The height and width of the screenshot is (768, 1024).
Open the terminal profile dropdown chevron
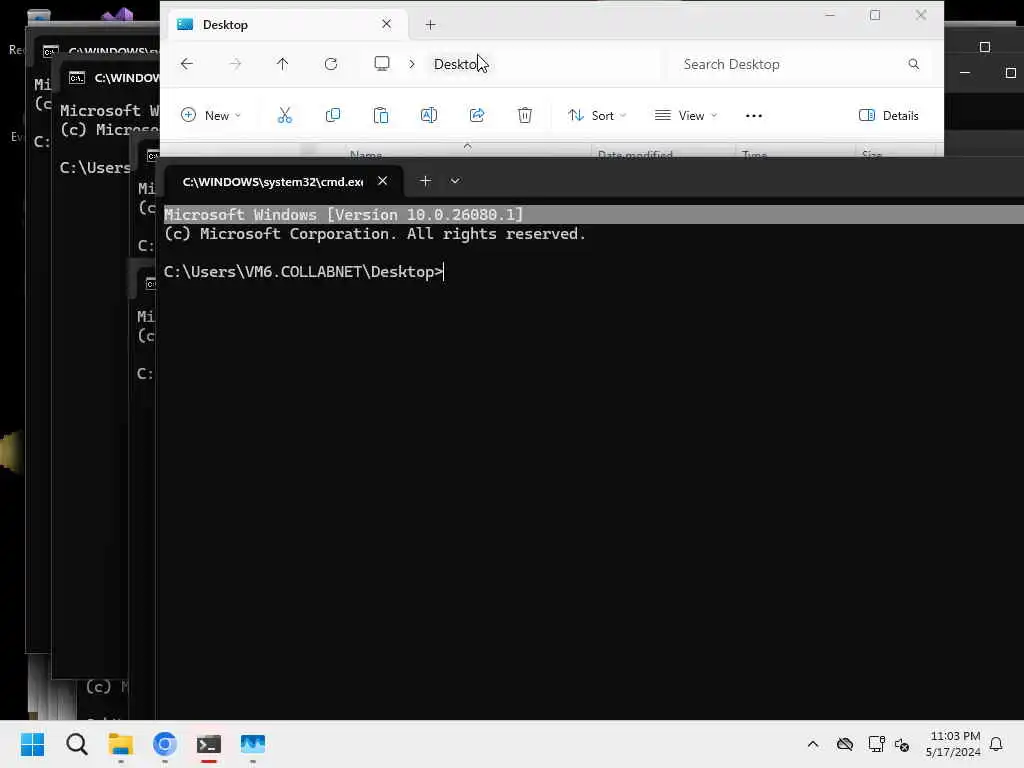tap(455, 181)
